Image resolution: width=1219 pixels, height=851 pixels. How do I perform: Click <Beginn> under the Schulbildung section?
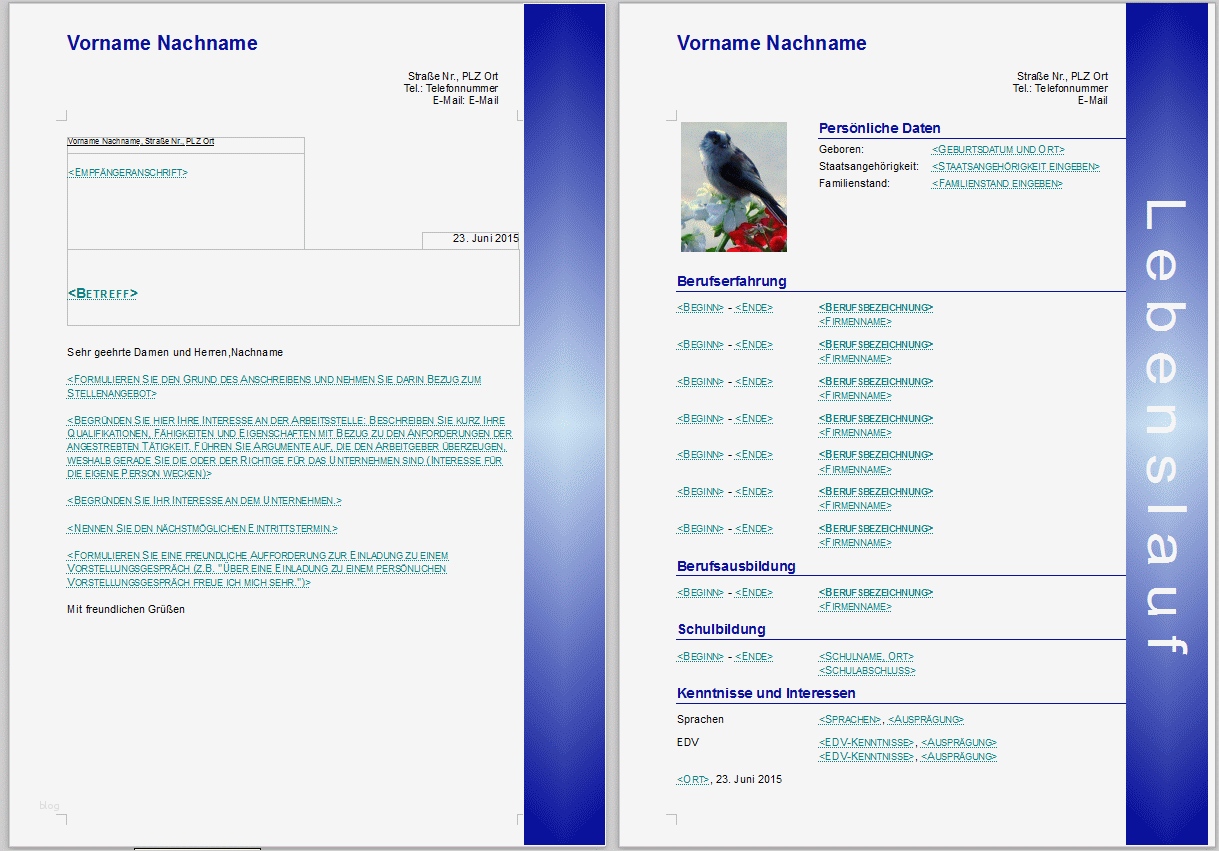tap(700, 656)
